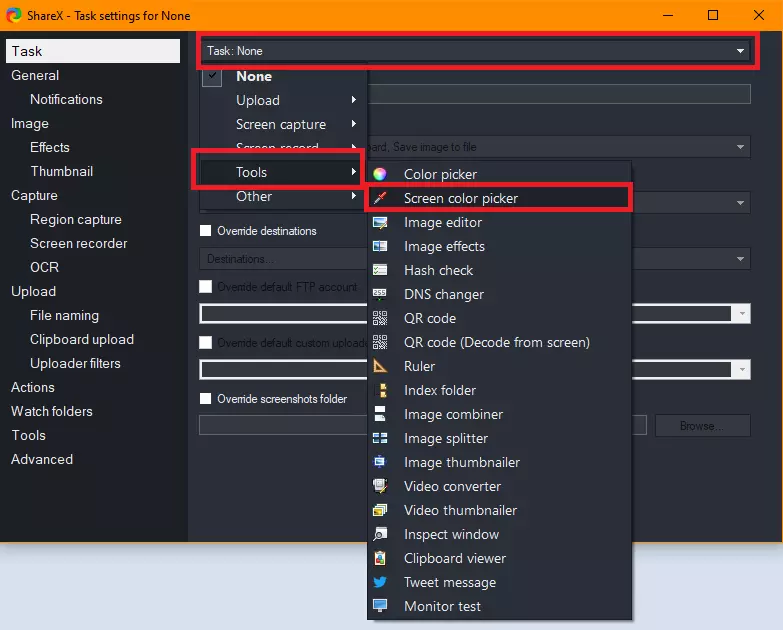Click the Browse button
Screen dimensions: 783x630
[703, 426]
